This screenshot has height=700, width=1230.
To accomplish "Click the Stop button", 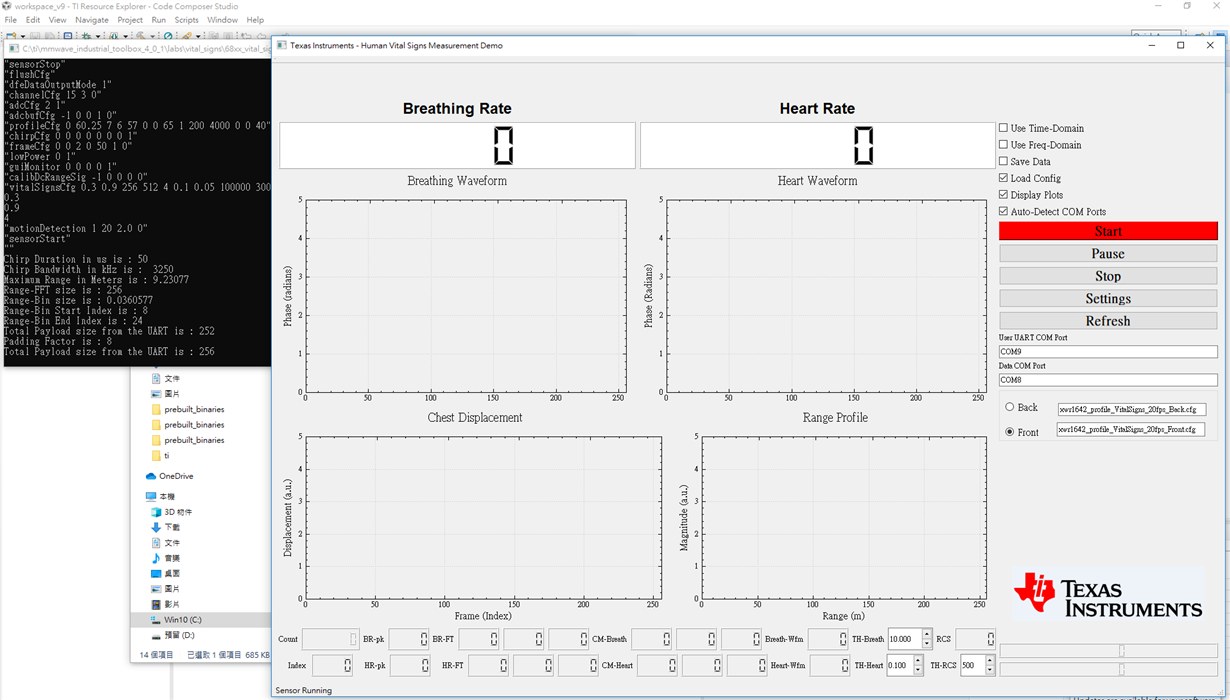I will click(1108, 276).
